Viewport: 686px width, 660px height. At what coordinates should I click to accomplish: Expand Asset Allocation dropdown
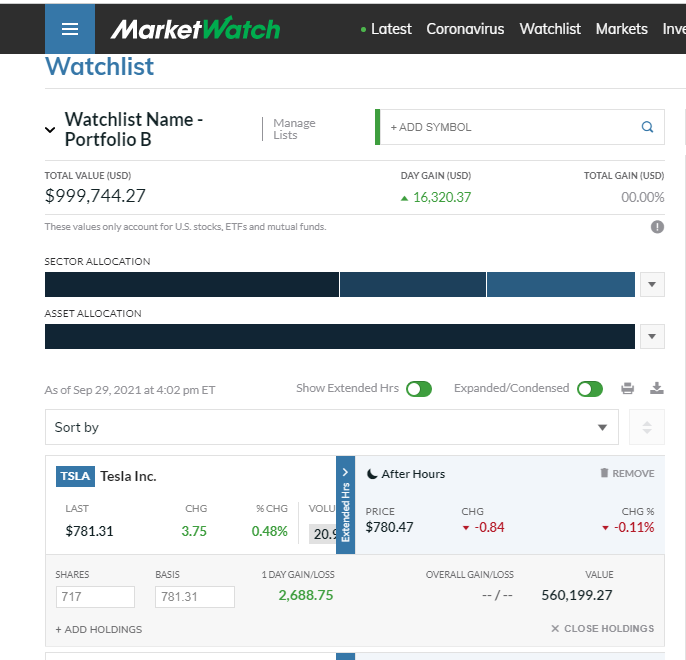(652, 336)
